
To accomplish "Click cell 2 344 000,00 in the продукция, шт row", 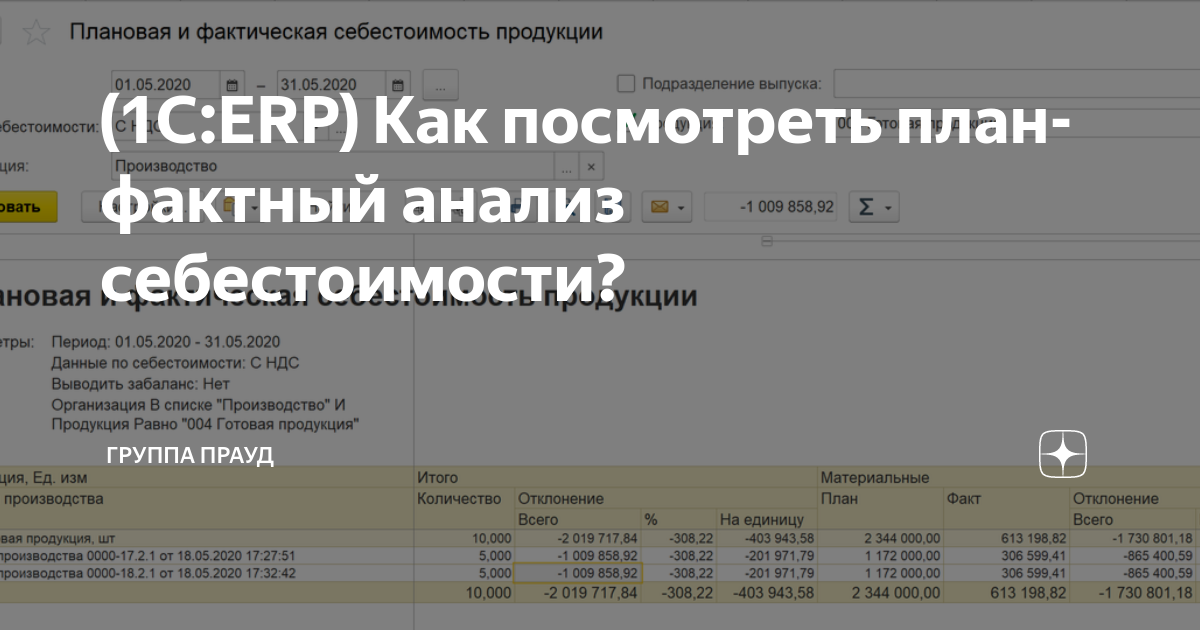I will coord(881,539).
